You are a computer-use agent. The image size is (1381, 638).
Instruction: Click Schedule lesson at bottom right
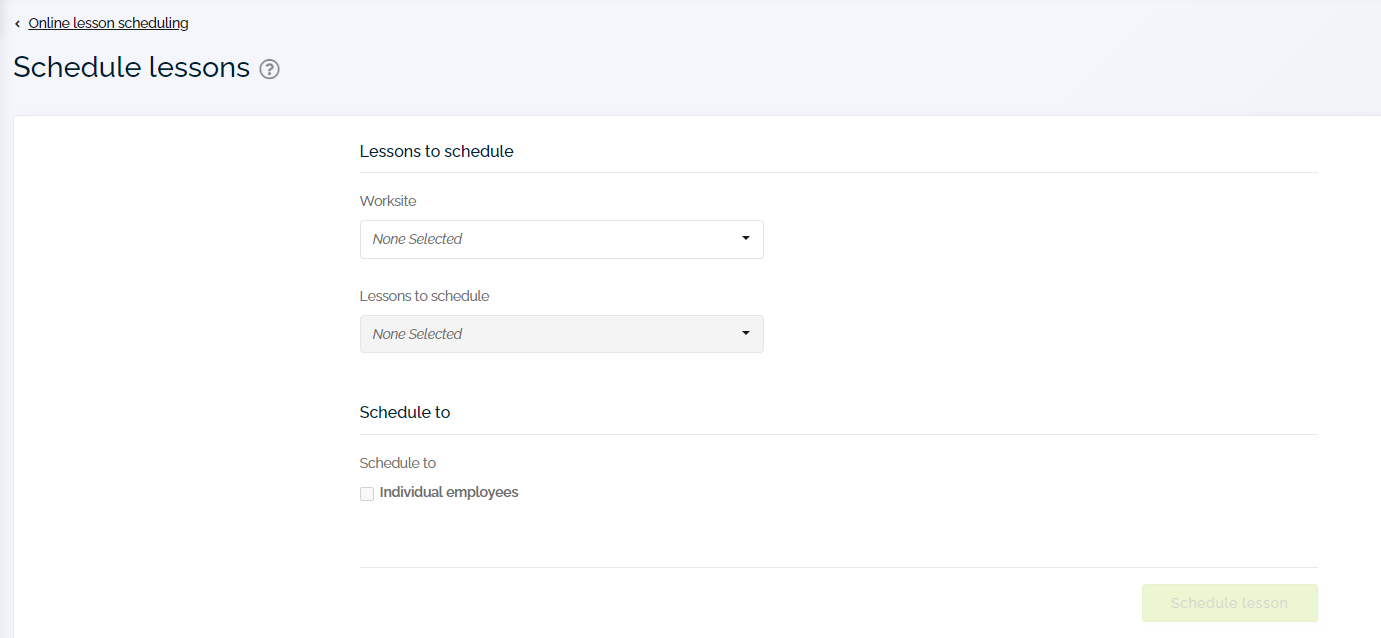coord(1229,603)
